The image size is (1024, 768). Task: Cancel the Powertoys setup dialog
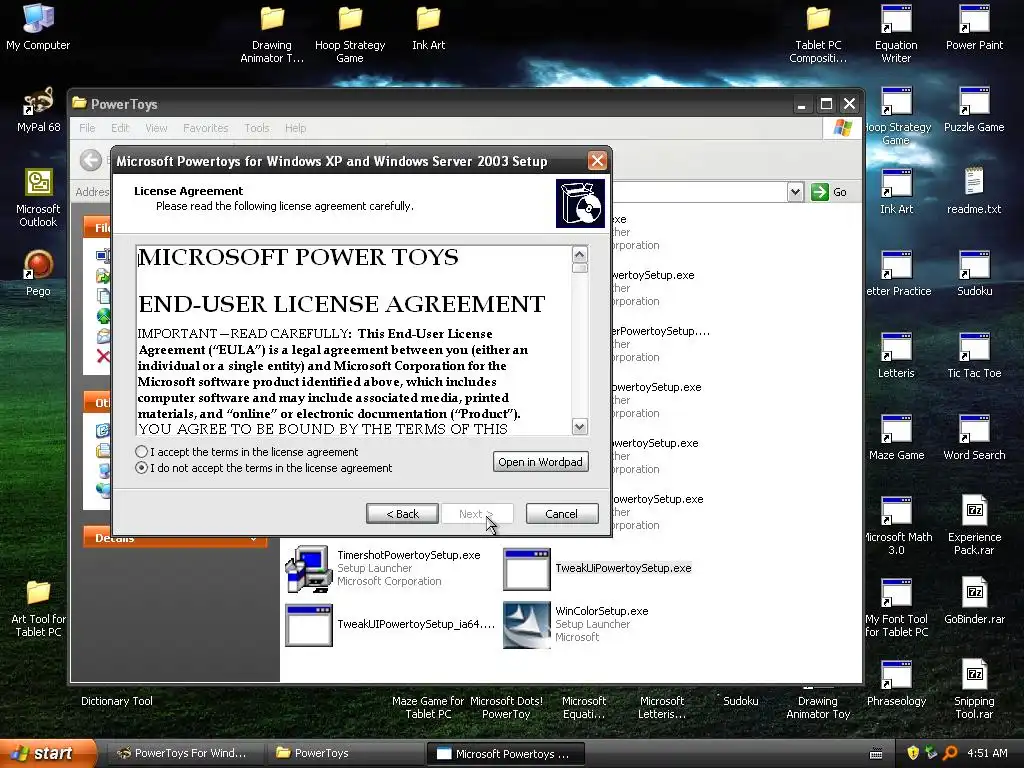[562, 514]
